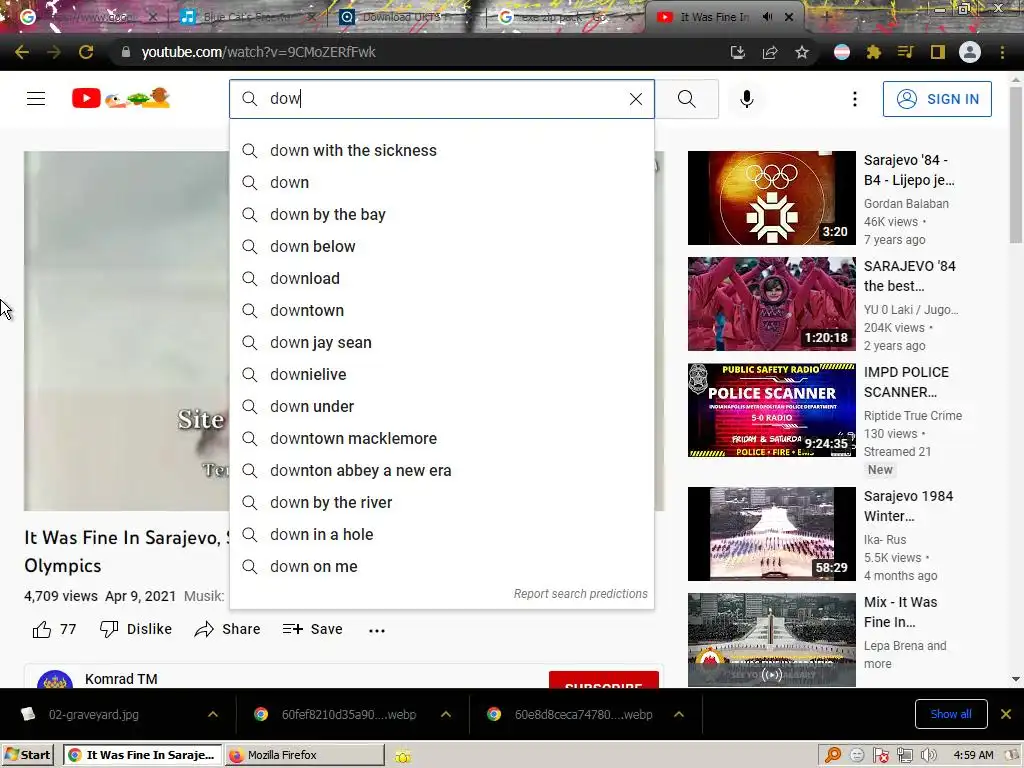The width and height of the screenshot is (1024, 768).
Task: Share the video
Action: pyautogui.click(x=227, y=630)
